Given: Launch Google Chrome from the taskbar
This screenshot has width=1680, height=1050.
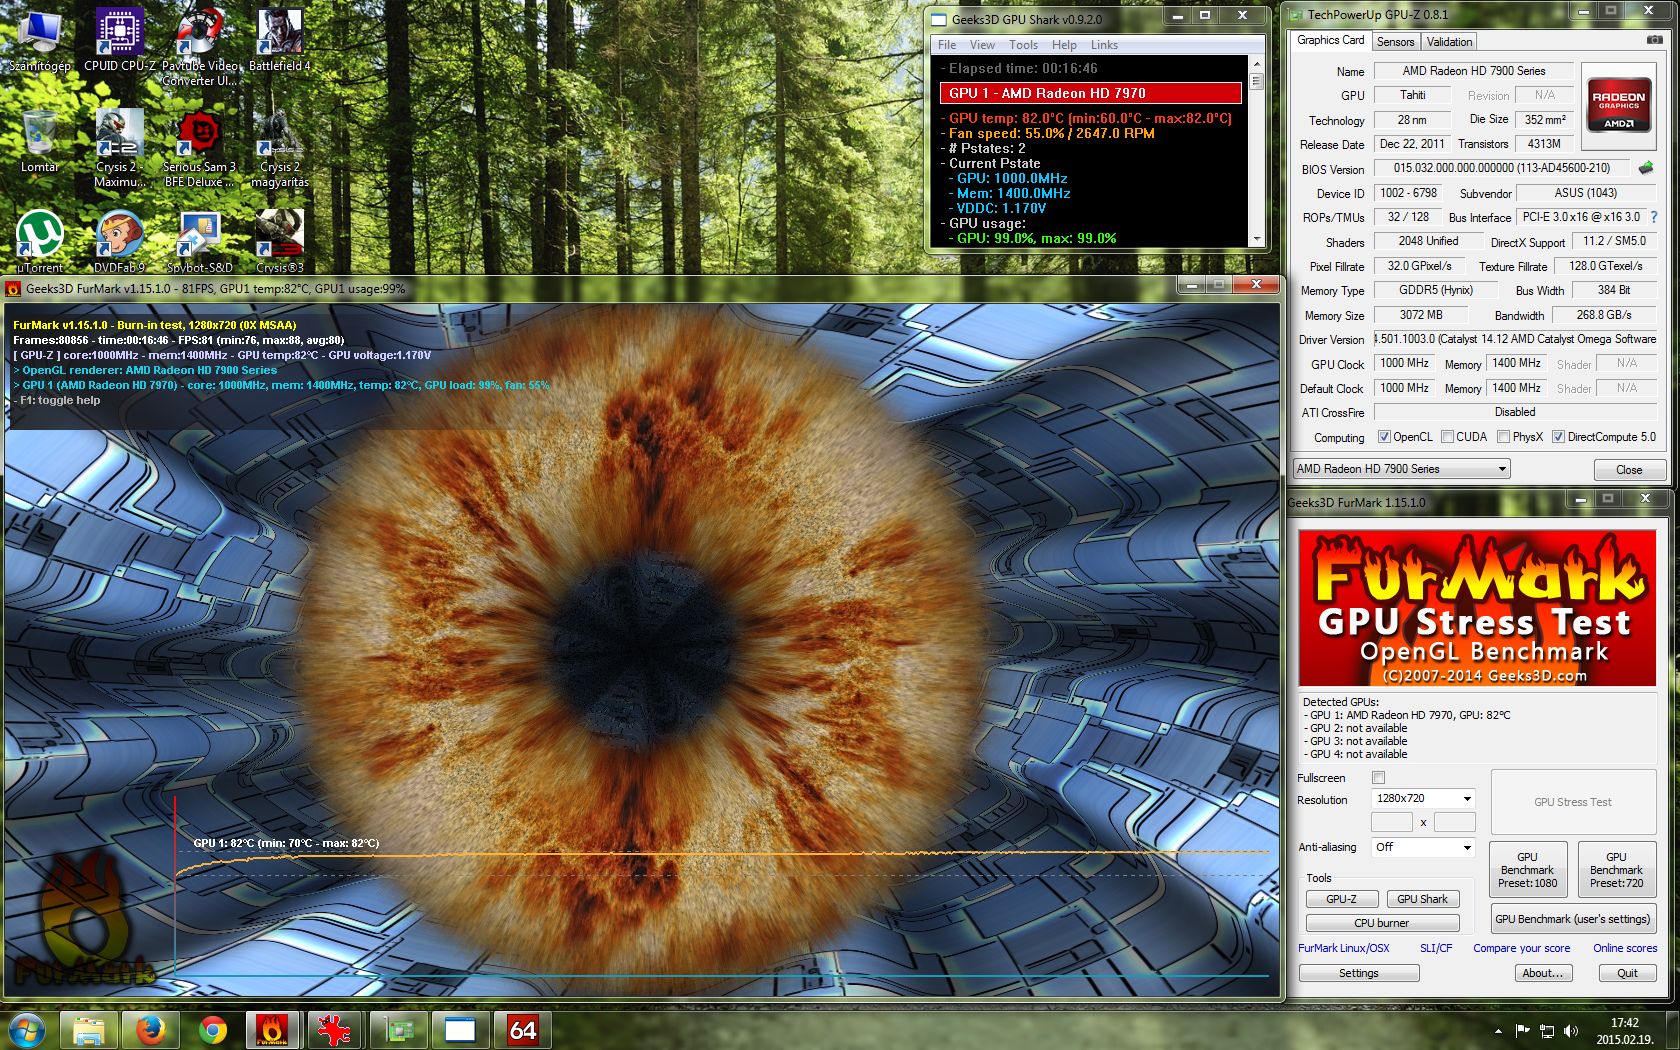Looking at the screenshot, I should 212,1029.
